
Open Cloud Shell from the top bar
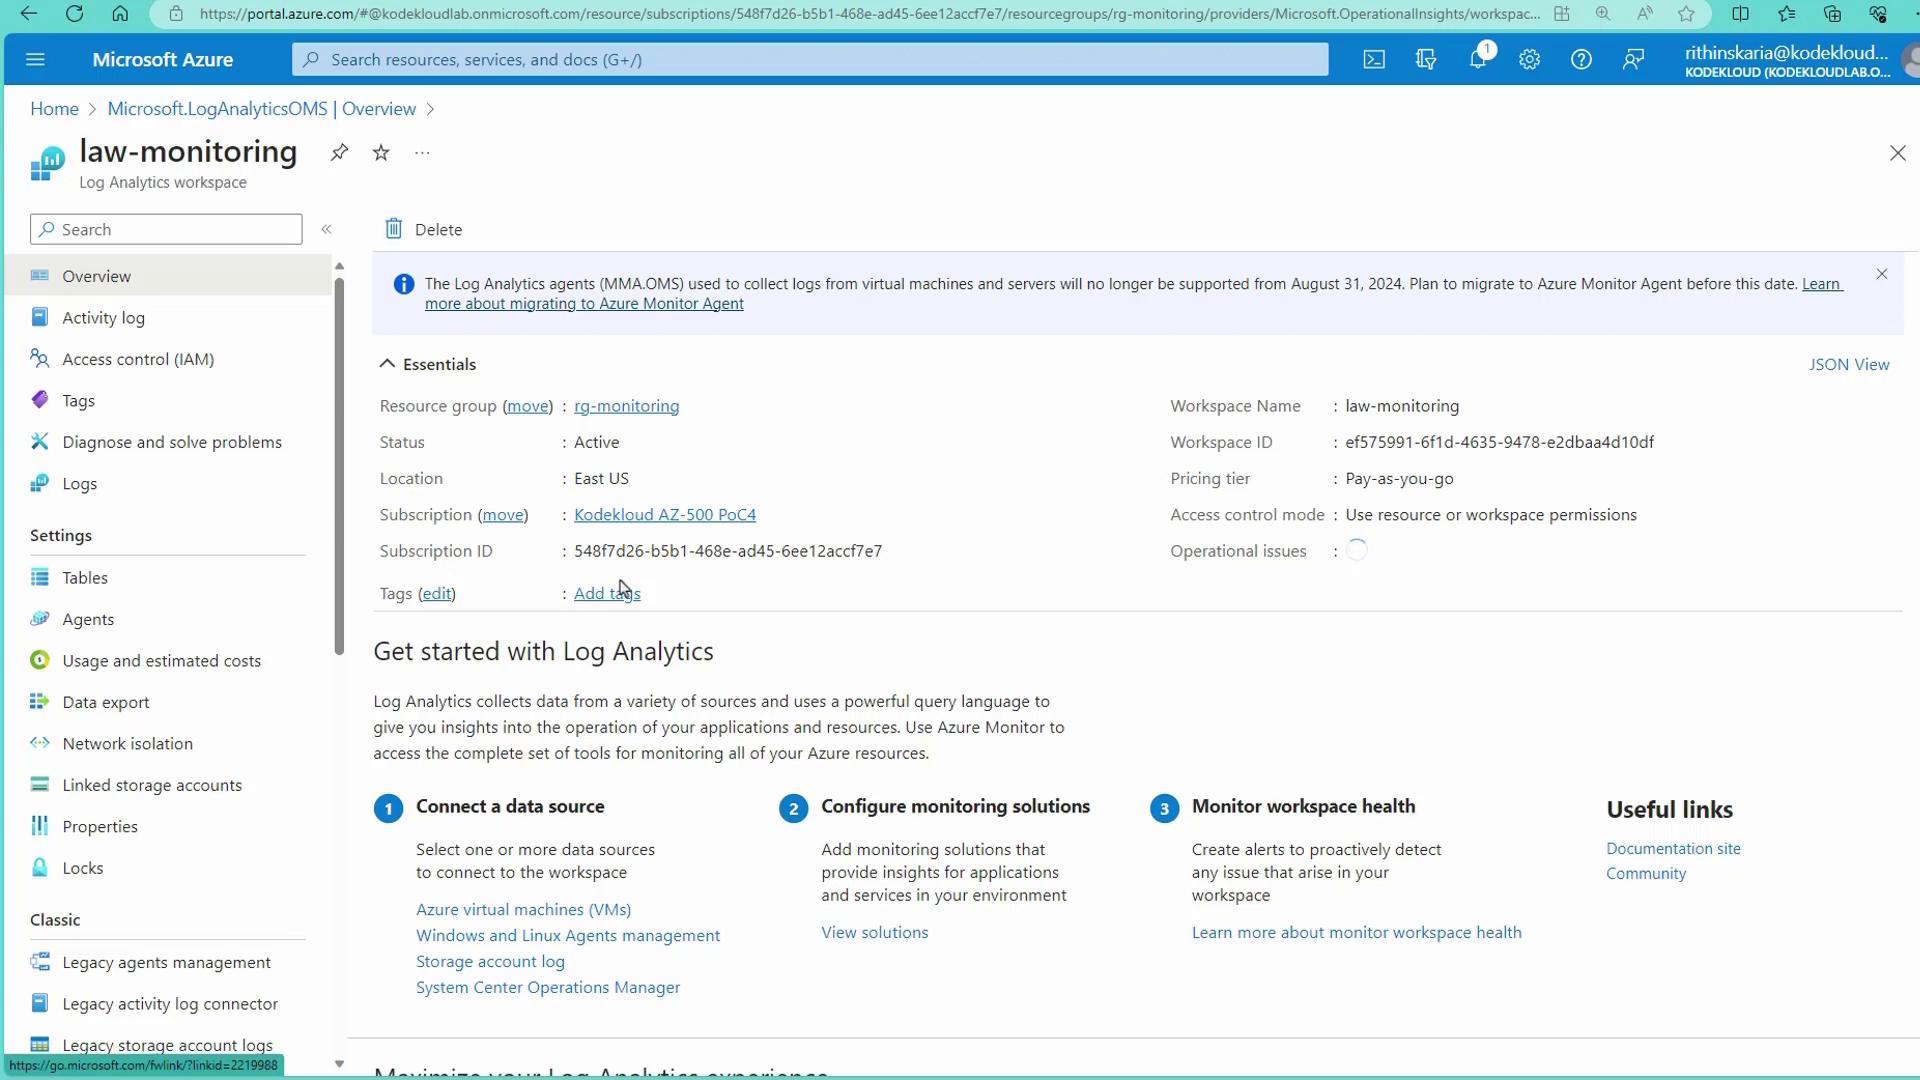tap(1374, 60)
